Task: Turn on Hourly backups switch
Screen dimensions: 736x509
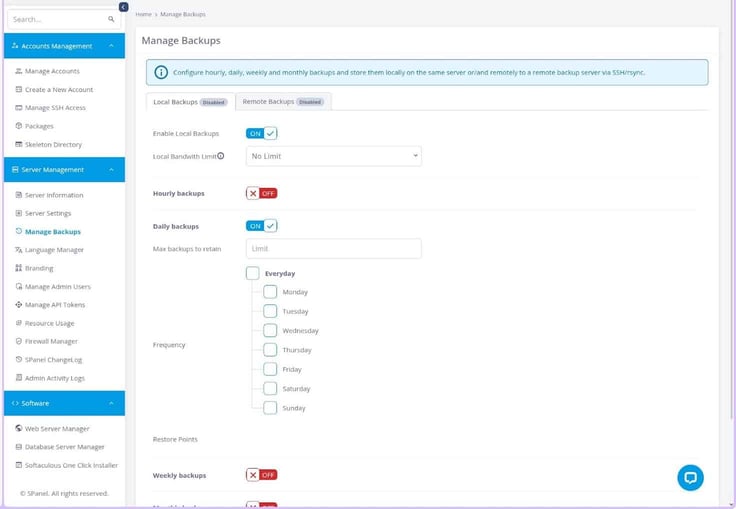Action: click(x=261, y=193)
